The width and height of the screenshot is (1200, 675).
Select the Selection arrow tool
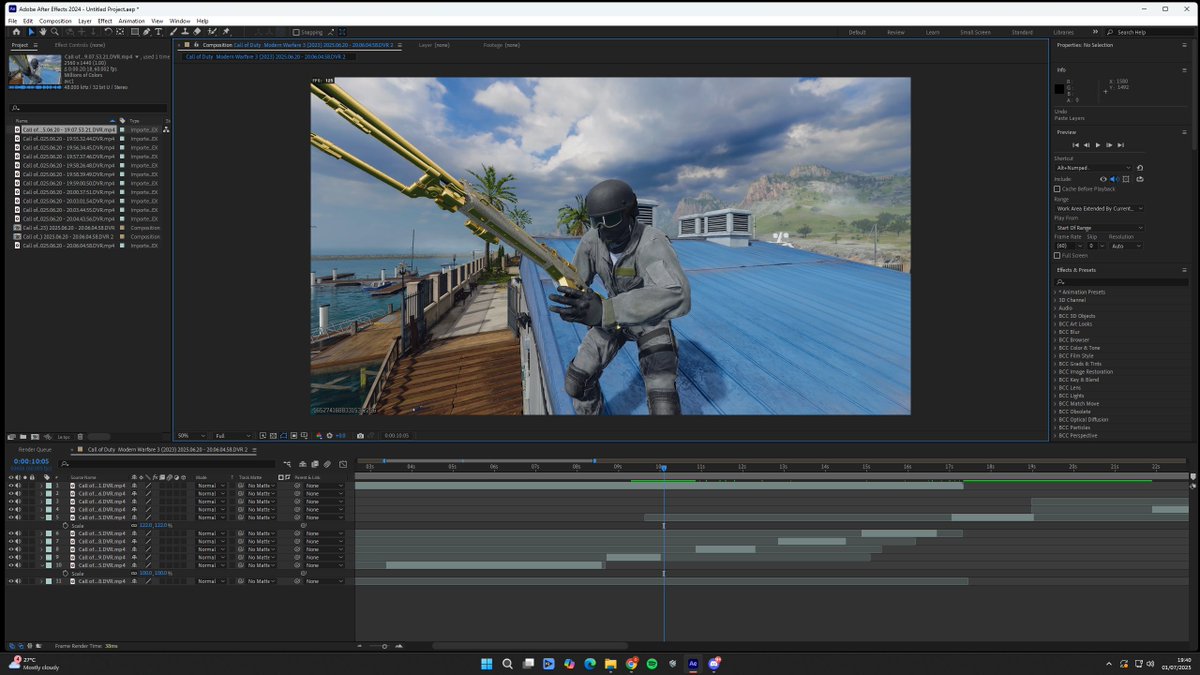[30, 31]
